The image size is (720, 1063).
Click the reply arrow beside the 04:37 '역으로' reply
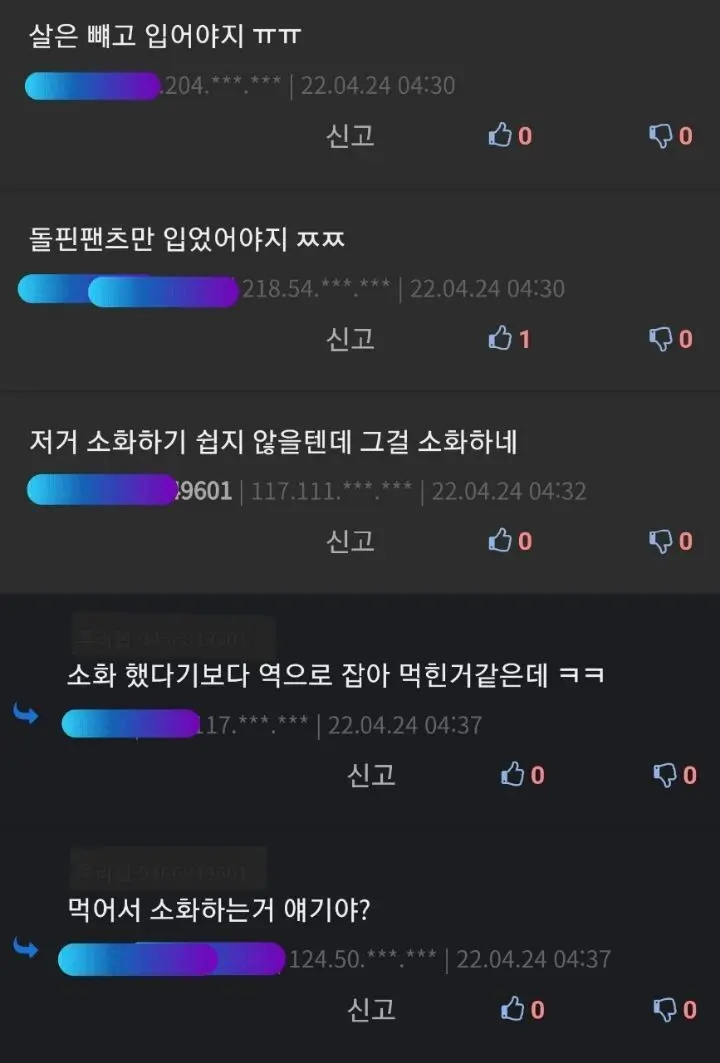[x=26, y=713]
